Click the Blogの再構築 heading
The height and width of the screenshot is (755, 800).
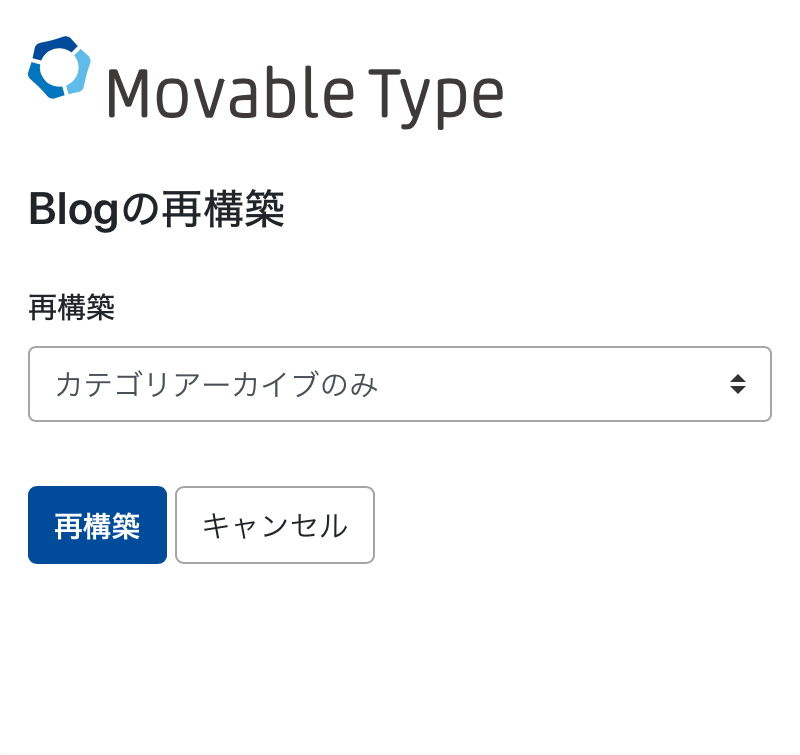pyautogui.click(x=157, y=211)
